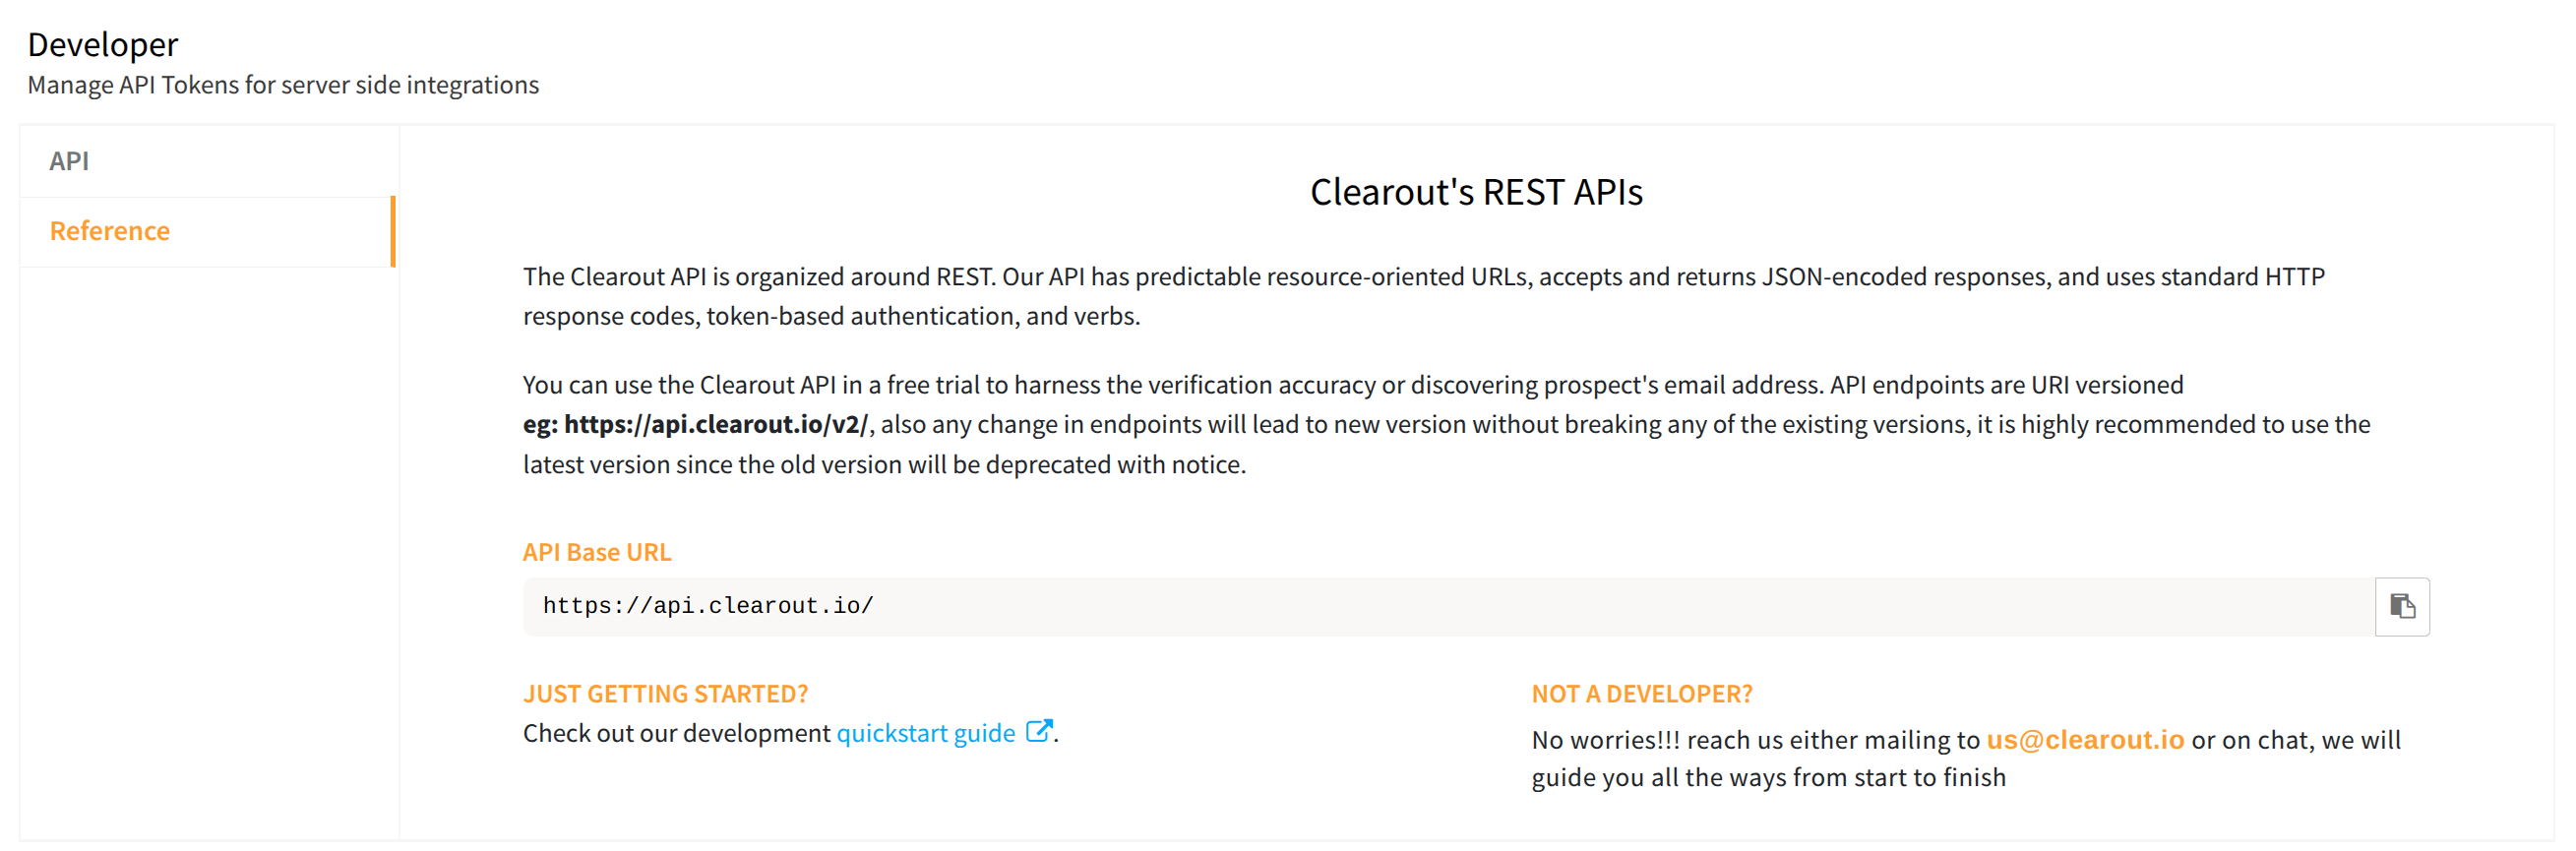Click the API Base URL label
This screenshot has width=2576, height=851.
597,552
